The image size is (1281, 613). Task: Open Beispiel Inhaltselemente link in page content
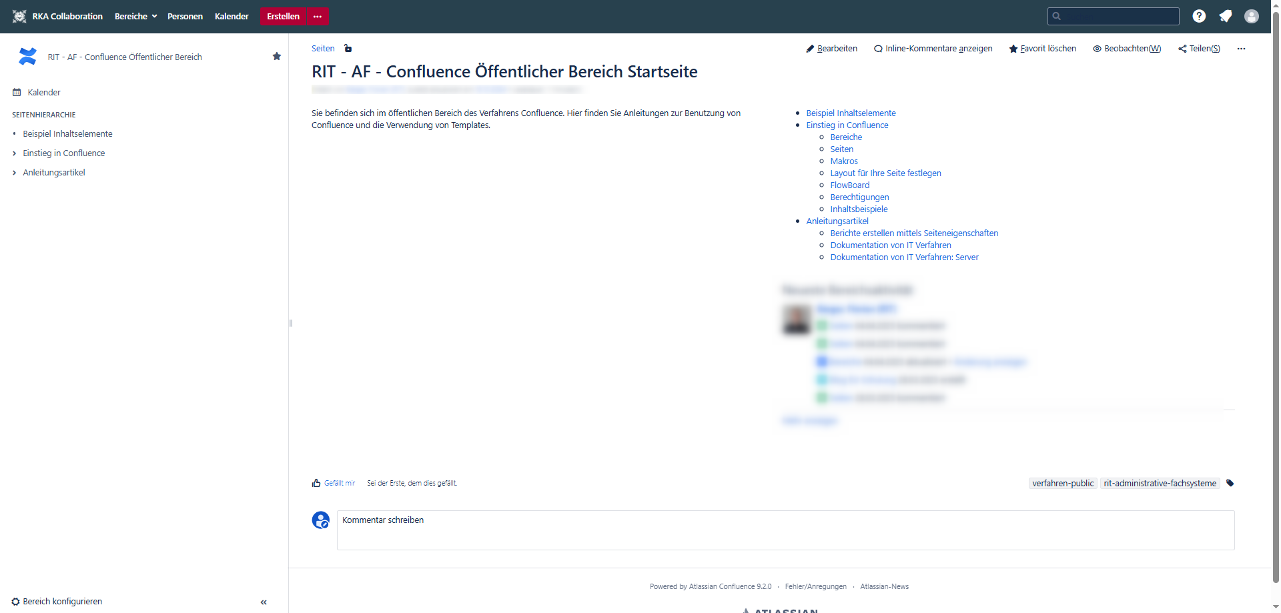tap(851, 113)
